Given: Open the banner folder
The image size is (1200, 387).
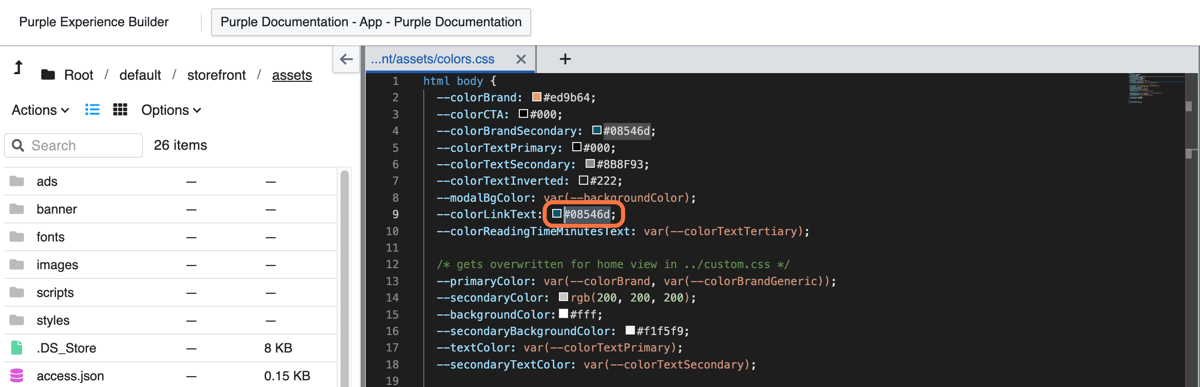Looking at the screenshot, I should coord(57,209).
